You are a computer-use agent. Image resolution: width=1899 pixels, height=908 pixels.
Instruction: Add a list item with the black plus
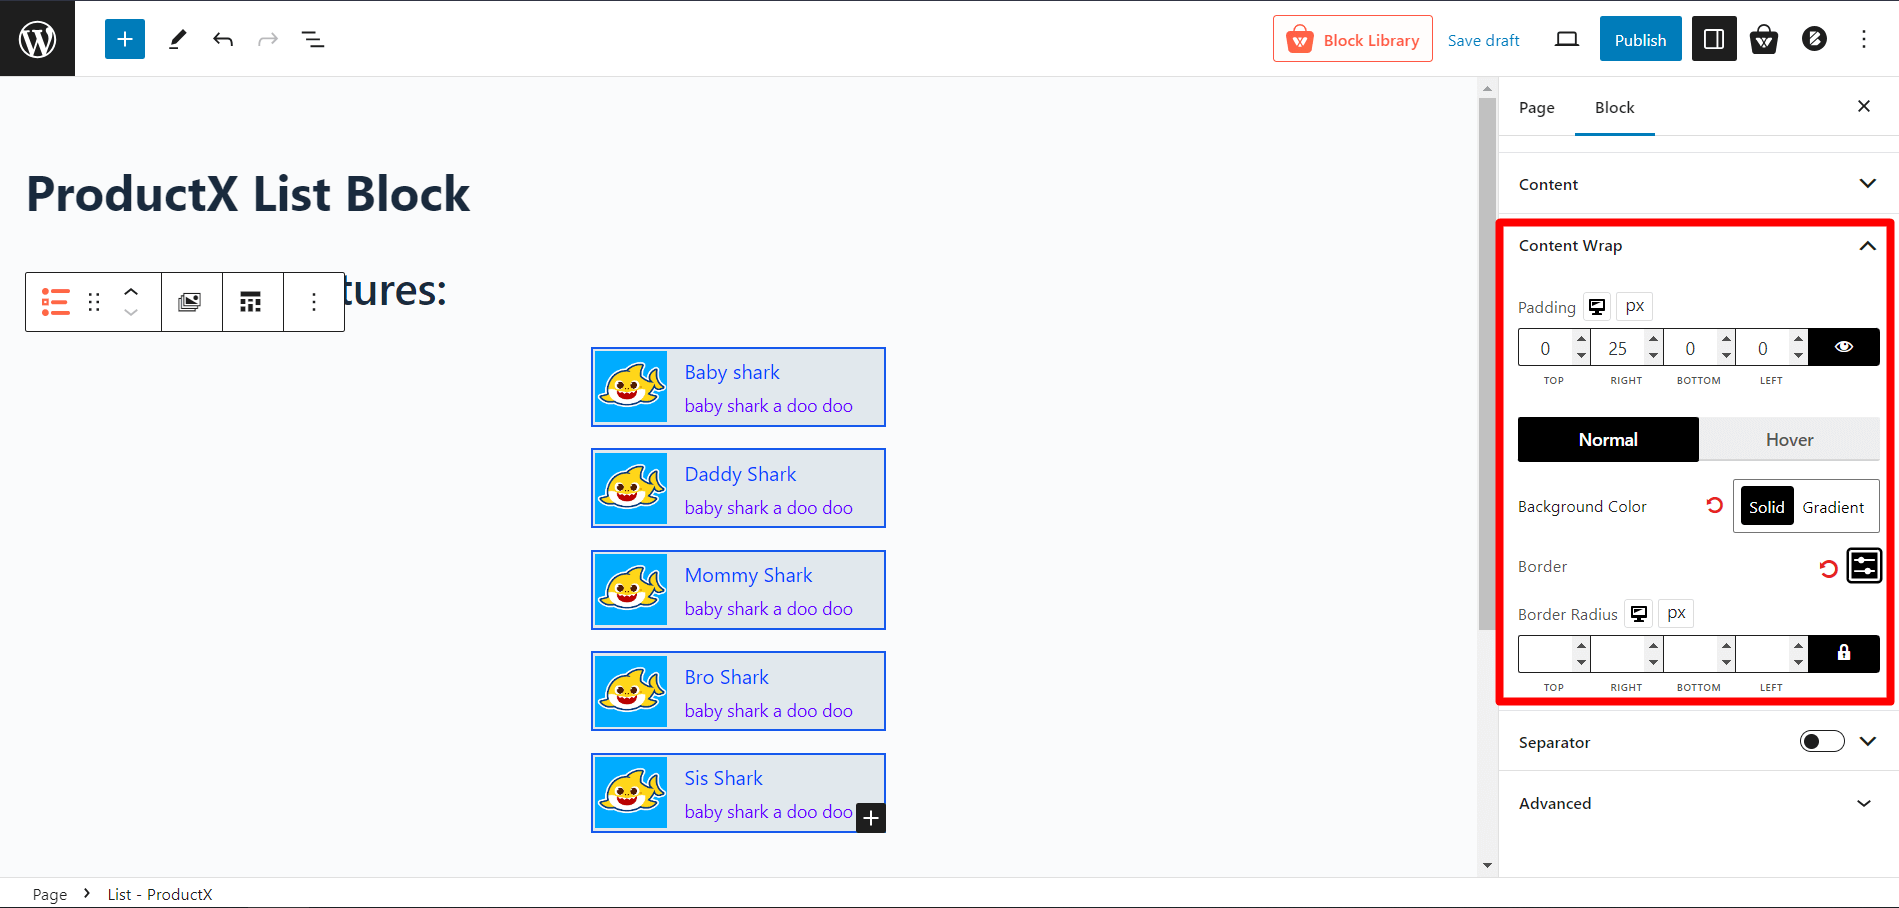pyautogui.click(x=871, y=818)
